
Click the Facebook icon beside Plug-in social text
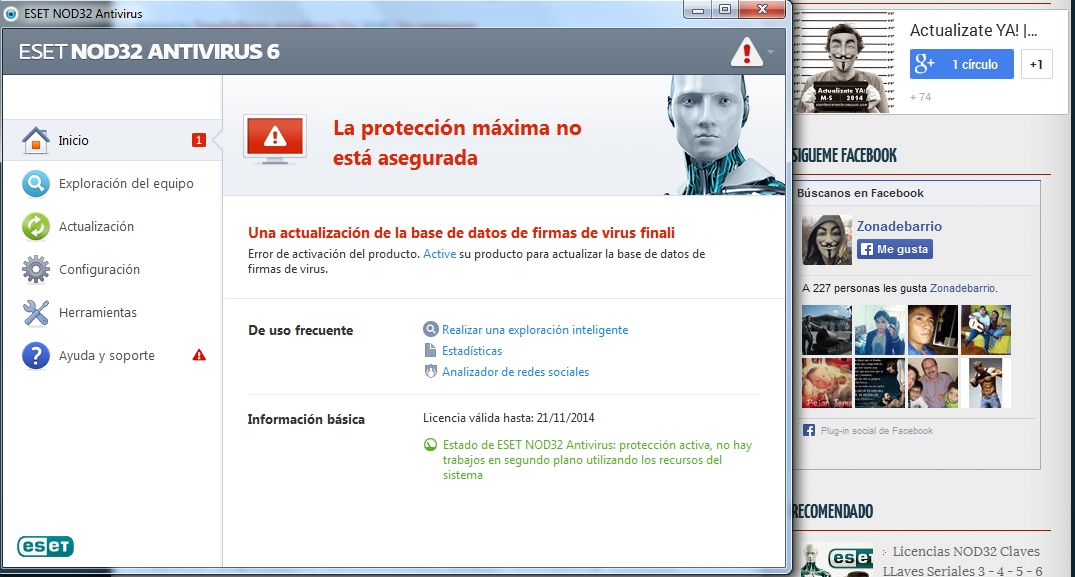tap(809, 430)
